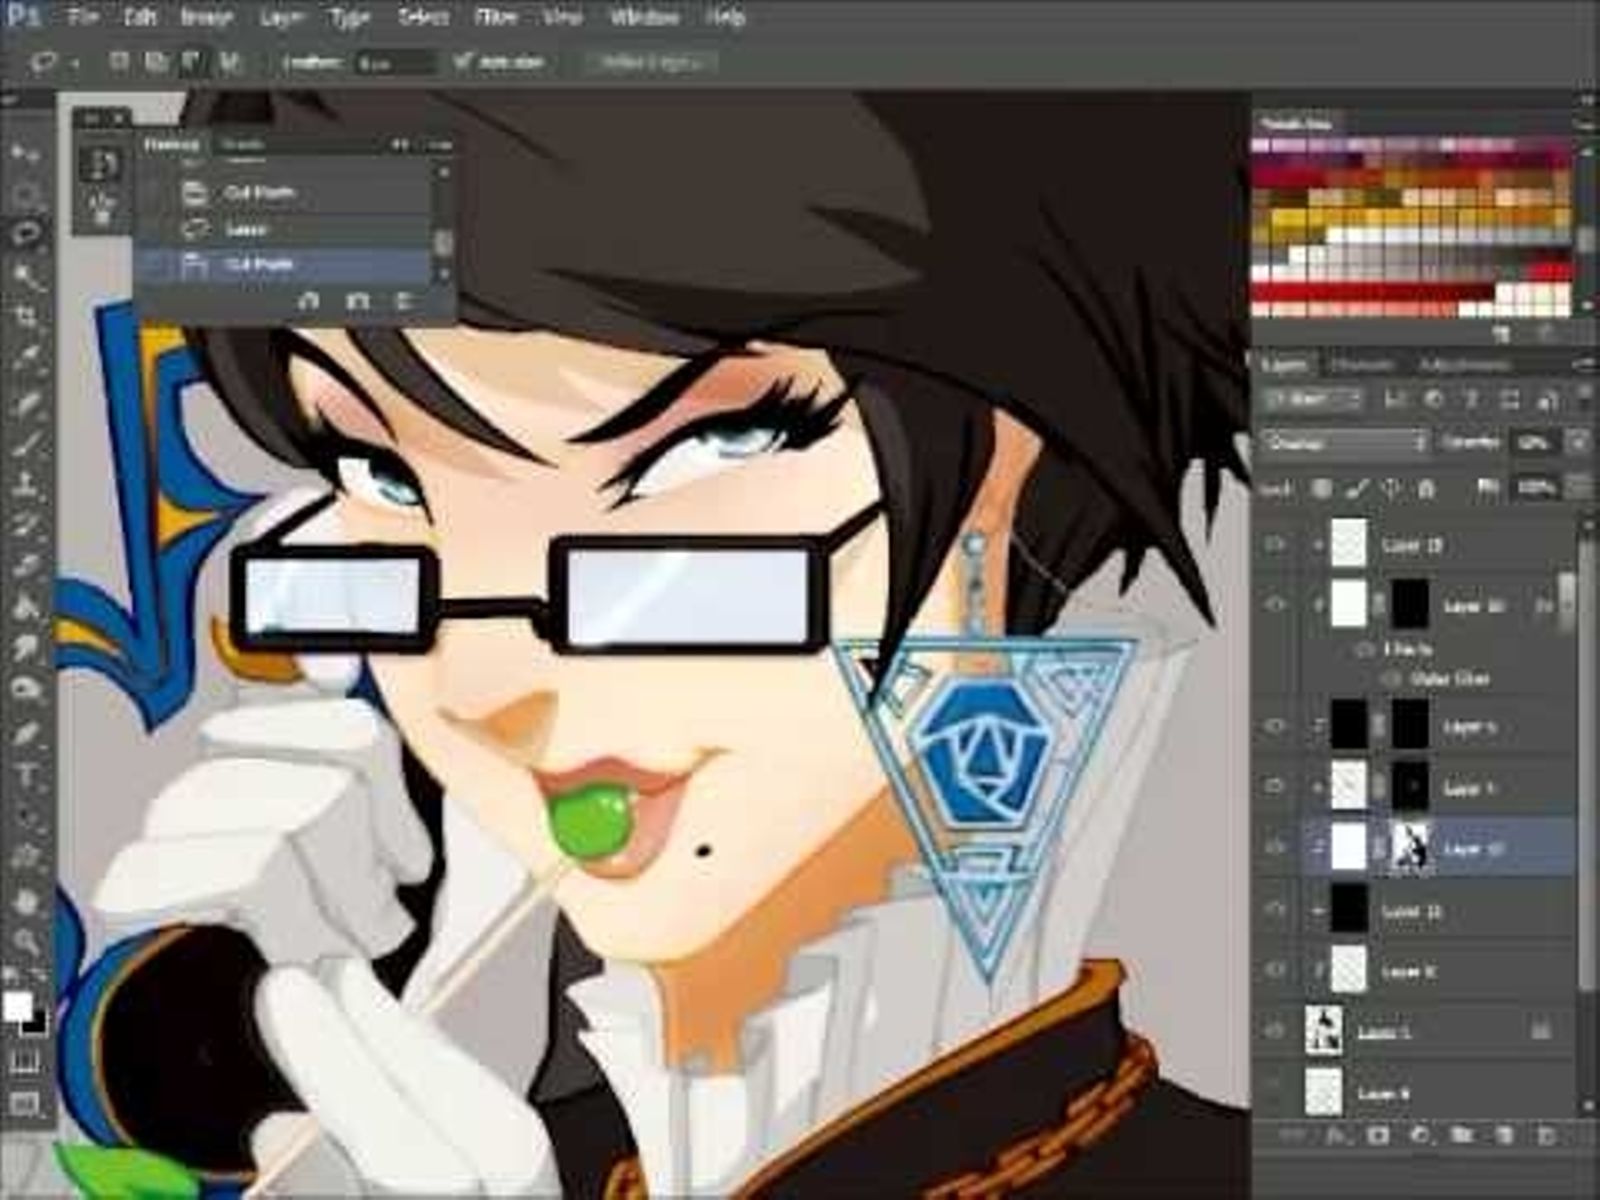Add a layer style (fx)
This screenshot has width=1600, height=1200.
pos(1335,1135)
